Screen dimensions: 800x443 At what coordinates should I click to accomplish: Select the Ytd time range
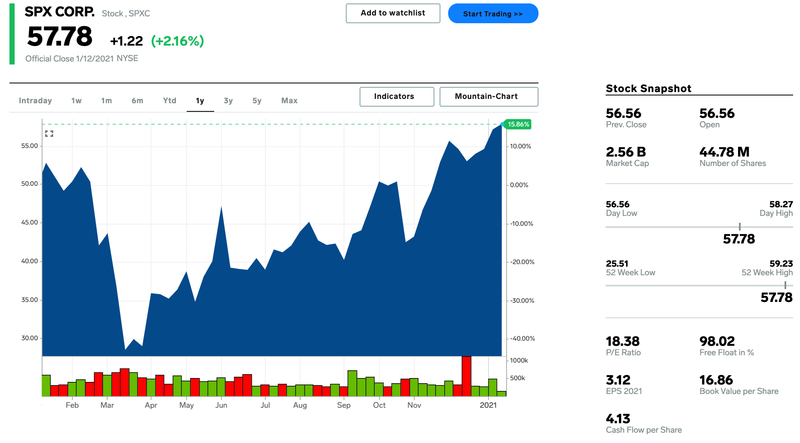click(169, 101)
